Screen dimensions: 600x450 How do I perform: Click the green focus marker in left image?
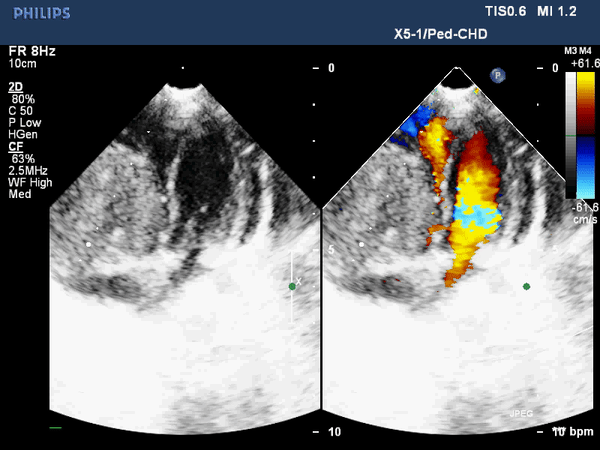(292, 286)
